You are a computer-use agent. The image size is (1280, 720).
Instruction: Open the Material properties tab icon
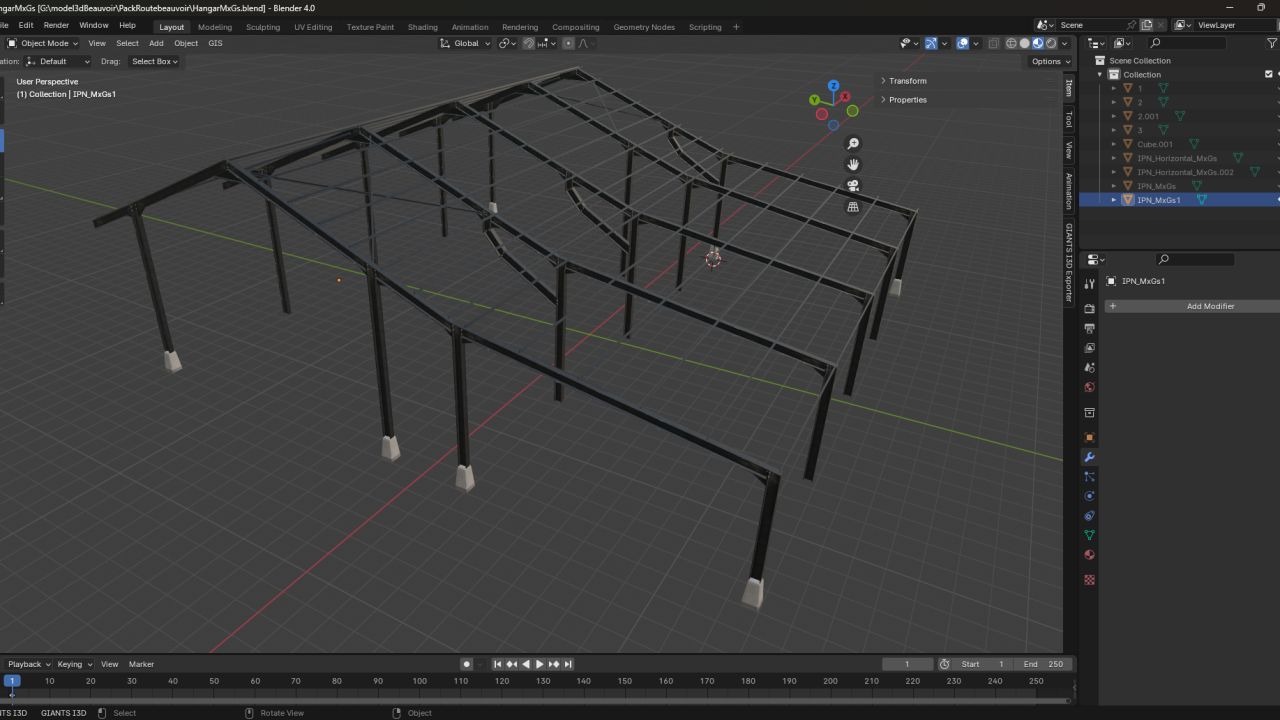tap(1089, 555)
